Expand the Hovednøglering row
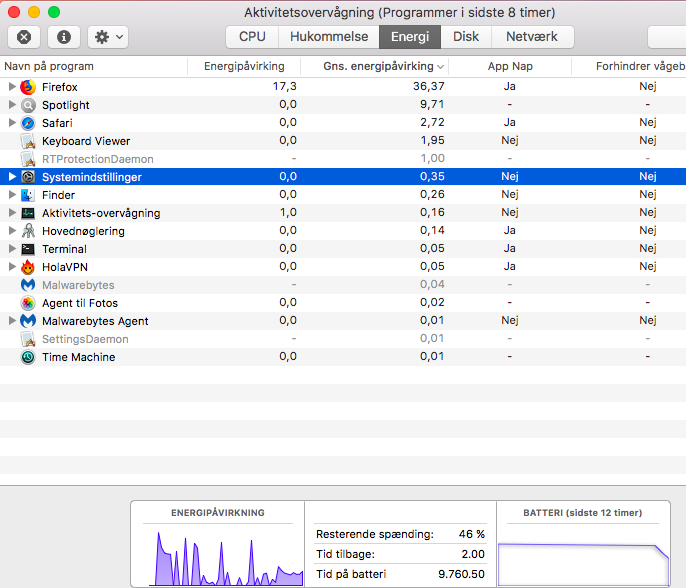This screenshot has height=588, width=686. [12, 231]
